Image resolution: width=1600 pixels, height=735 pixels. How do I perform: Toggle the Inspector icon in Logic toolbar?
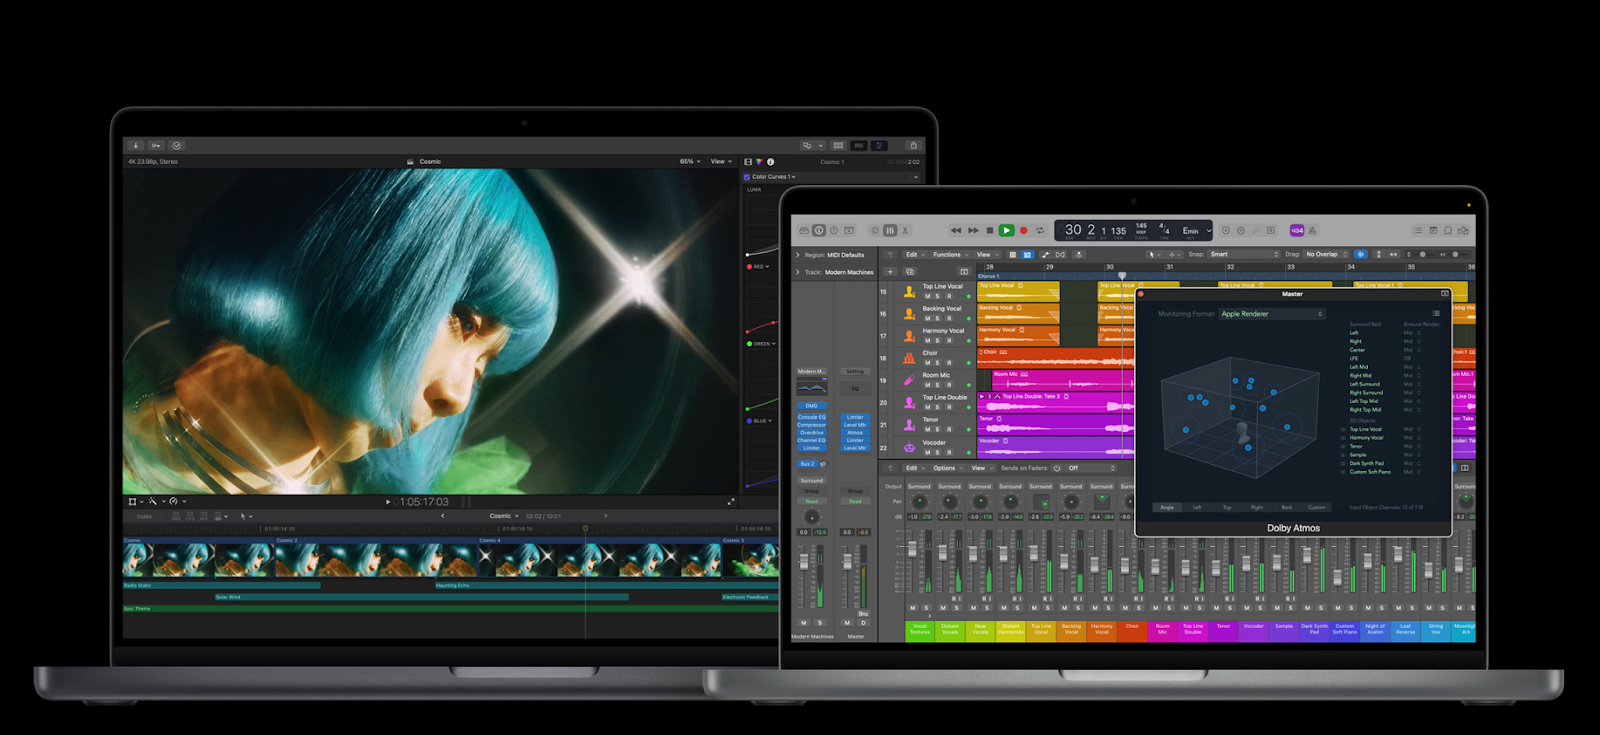819,231
